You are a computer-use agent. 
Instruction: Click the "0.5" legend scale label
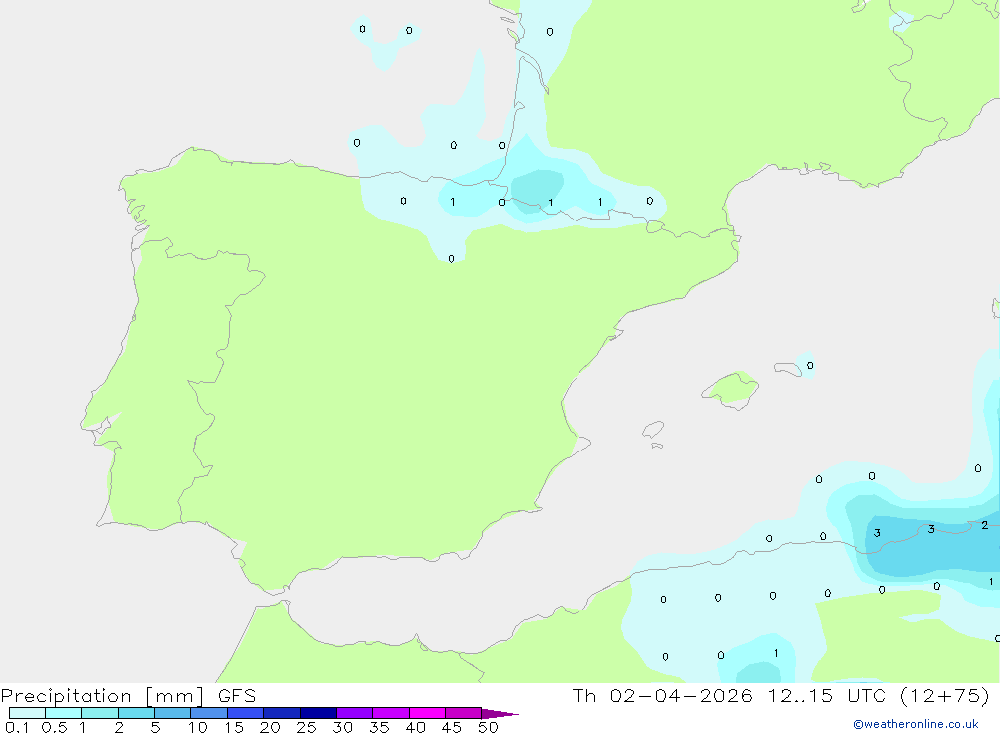[54, 727]
